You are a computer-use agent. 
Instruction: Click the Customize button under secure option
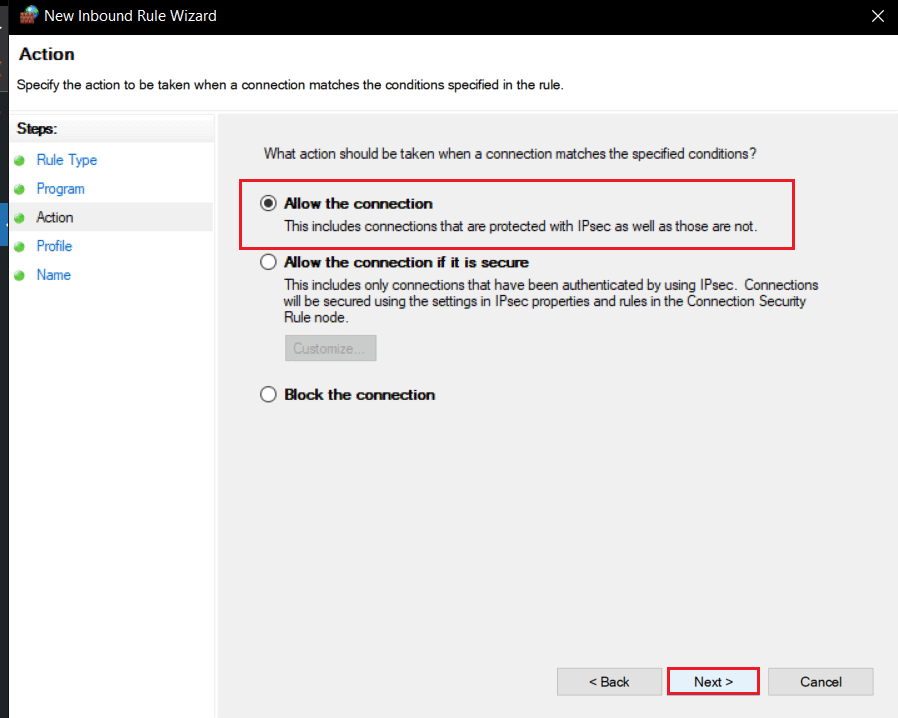[x=330, y=348]
